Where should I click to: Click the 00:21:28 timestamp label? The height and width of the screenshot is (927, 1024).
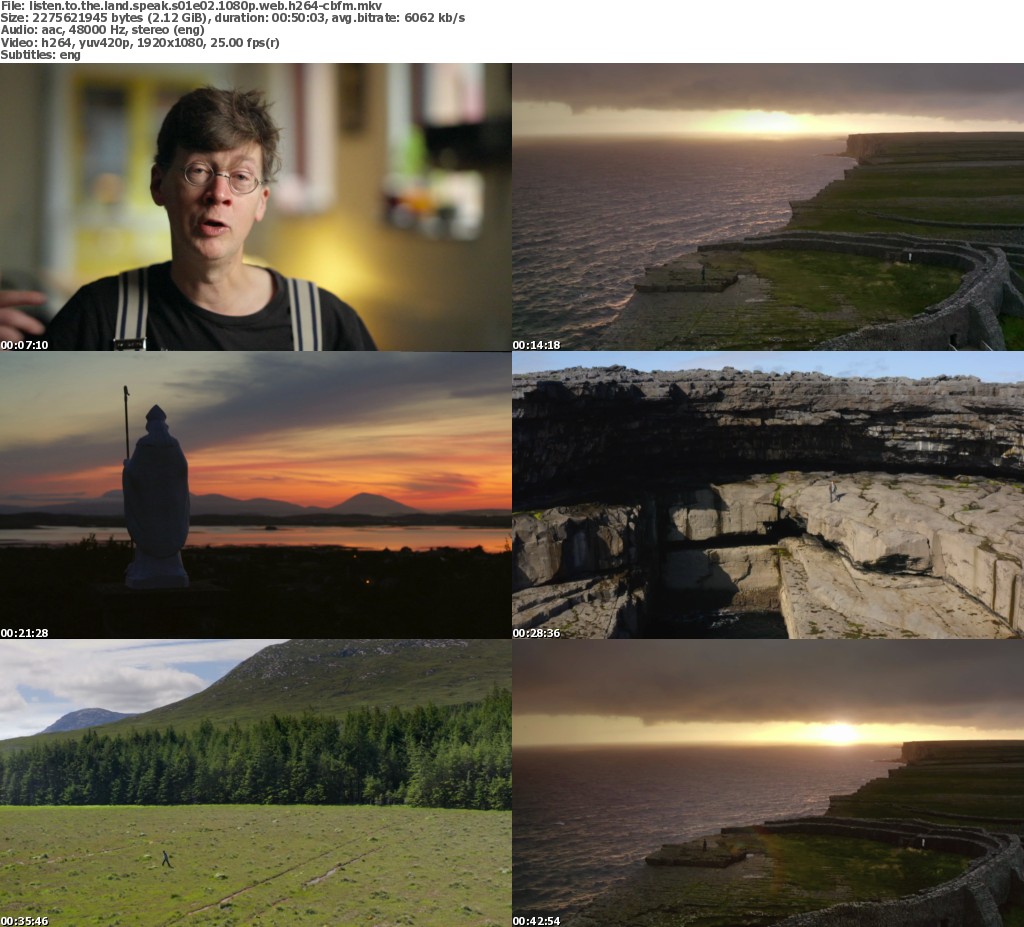tap(24, 633)
